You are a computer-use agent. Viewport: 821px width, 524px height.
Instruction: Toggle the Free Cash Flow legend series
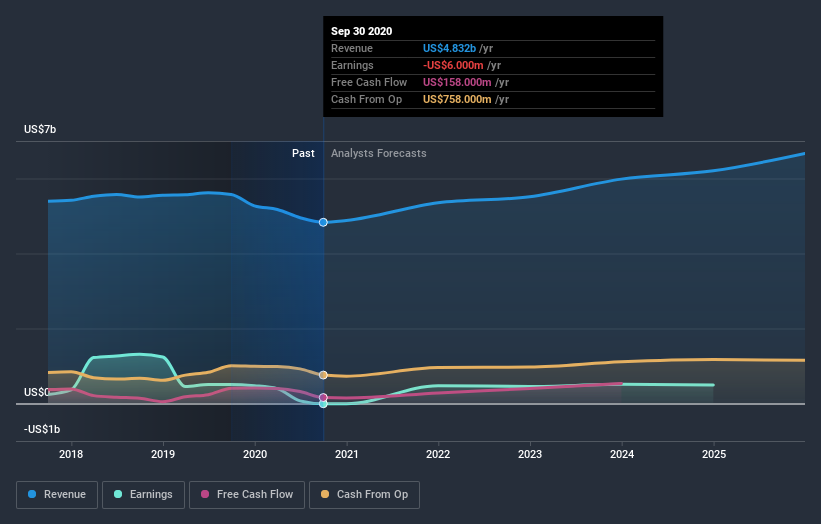tap(247, 495)
